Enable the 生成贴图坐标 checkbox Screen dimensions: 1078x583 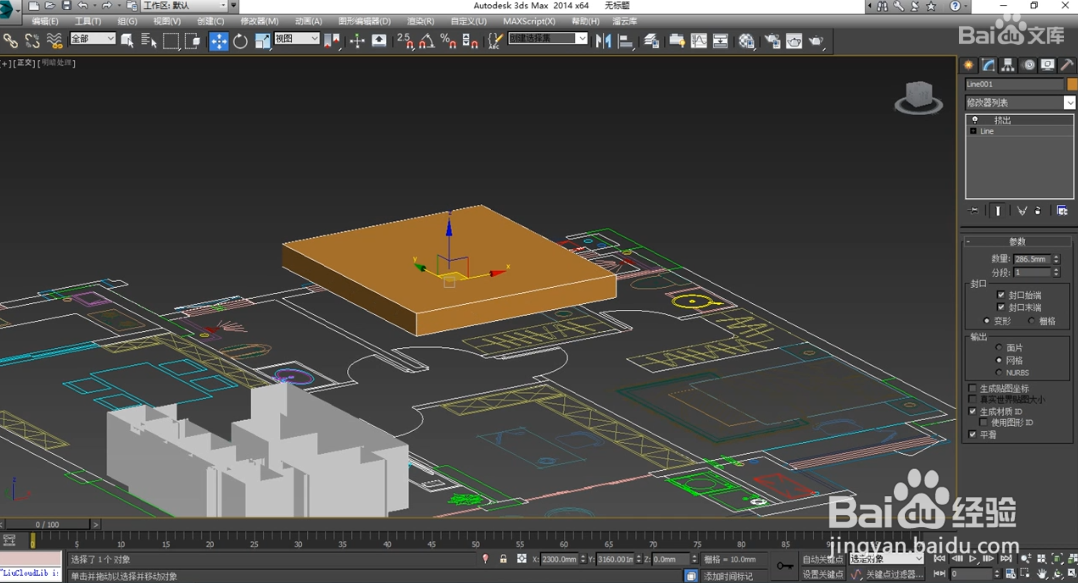(x=972, y=388)
